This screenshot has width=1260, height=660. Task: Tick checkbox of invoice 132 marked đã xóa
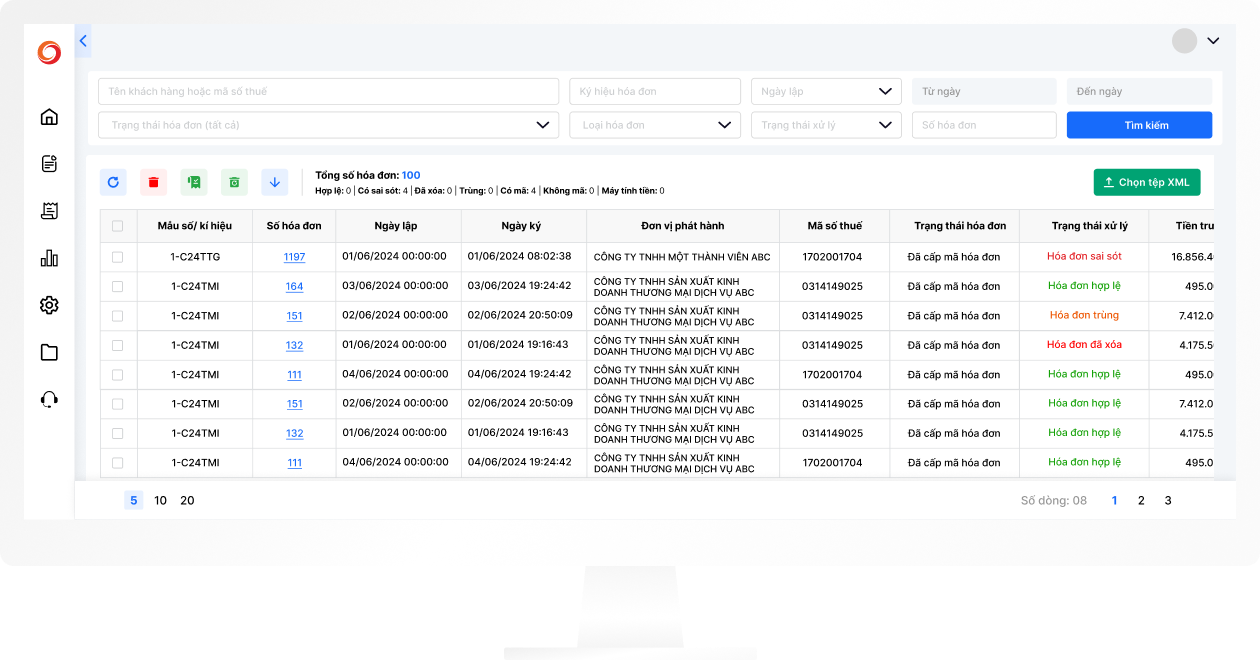click(118, 345)
